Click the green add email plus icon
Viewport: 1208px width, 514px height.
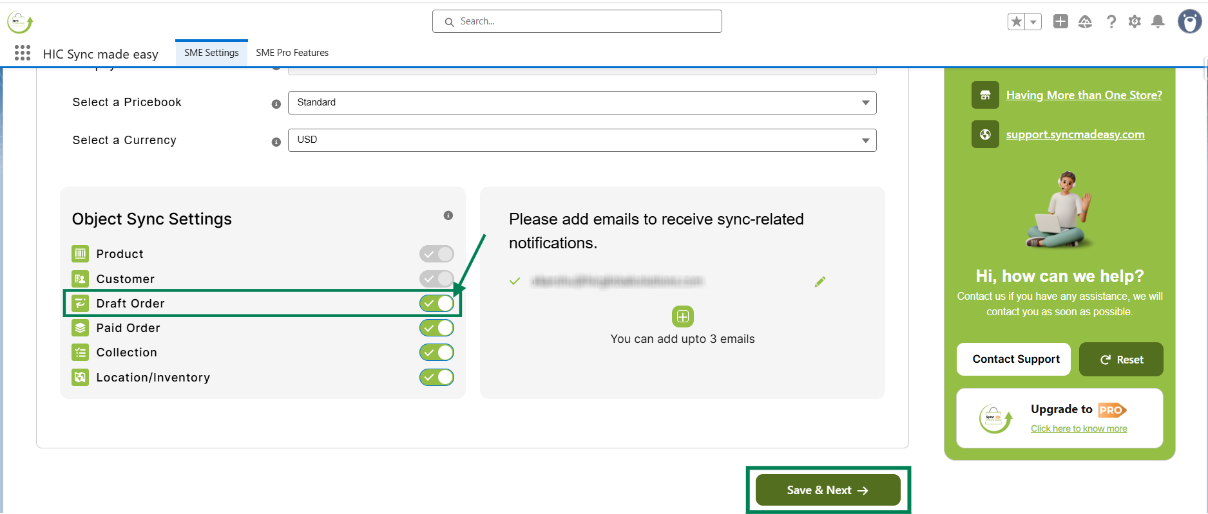(683, 317)
